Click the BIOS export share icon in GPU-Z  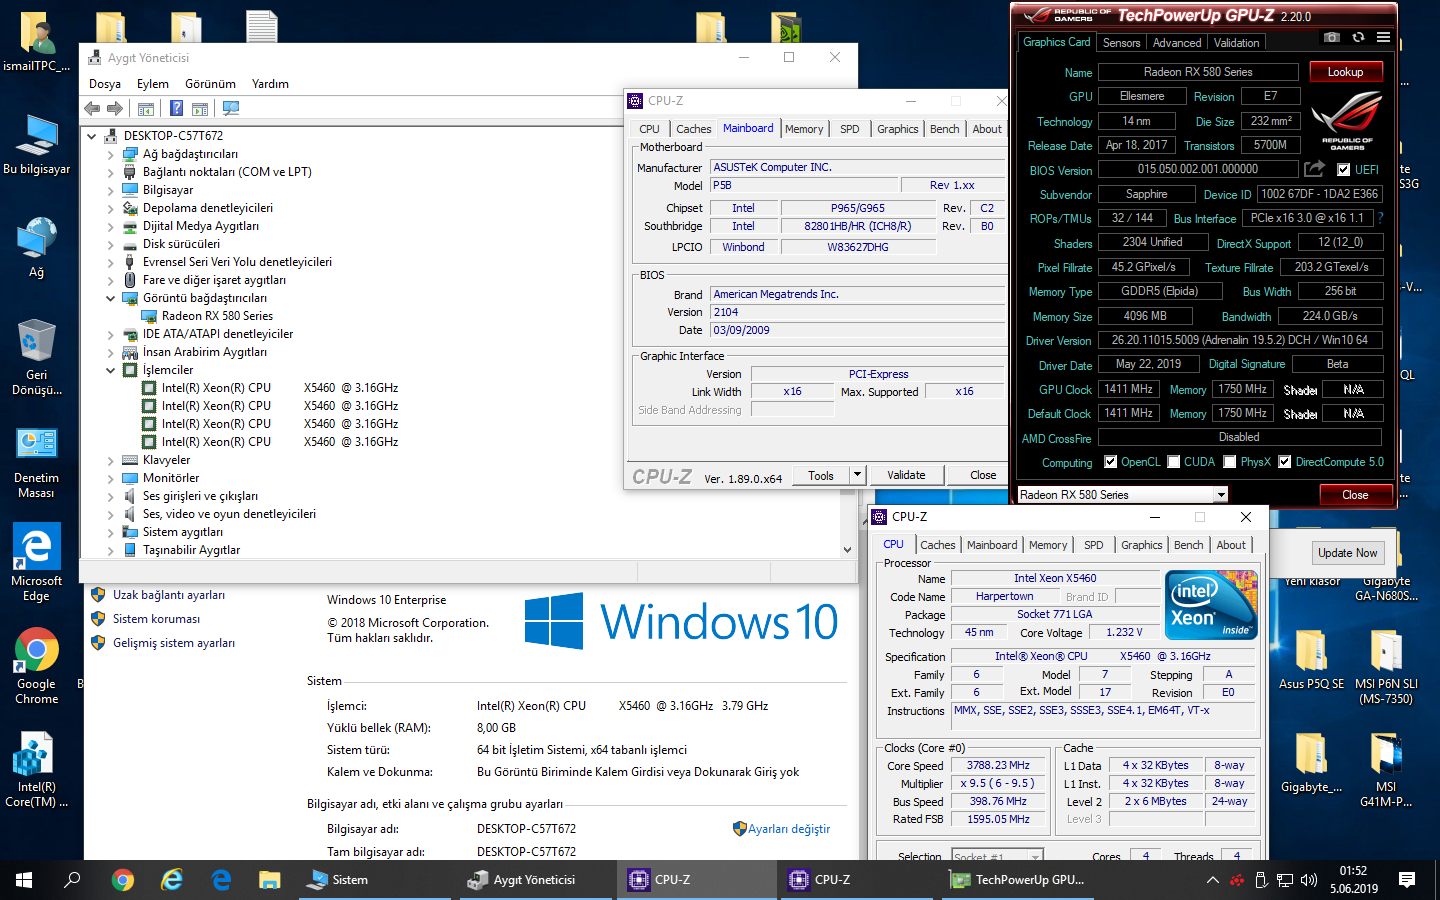pyautogui.click(x=1314, y=169)
